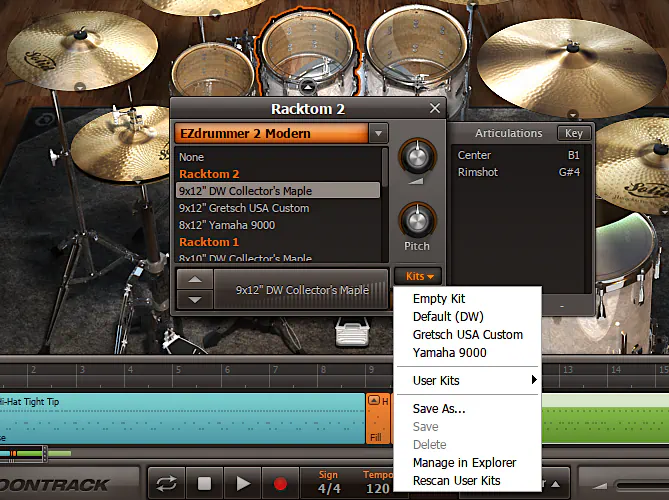Click the 4/4 time signature field

pos(329,489)
